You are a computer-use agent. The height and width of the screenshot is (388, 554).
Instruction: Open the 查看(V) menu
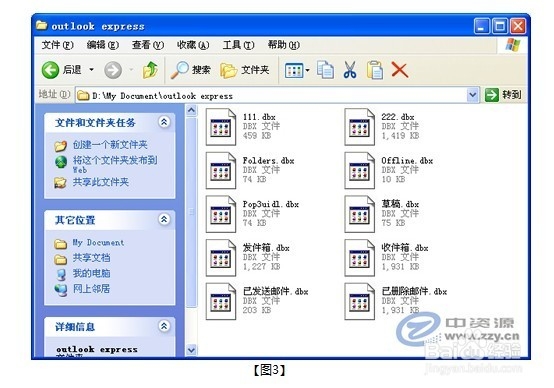click(148, 45)
